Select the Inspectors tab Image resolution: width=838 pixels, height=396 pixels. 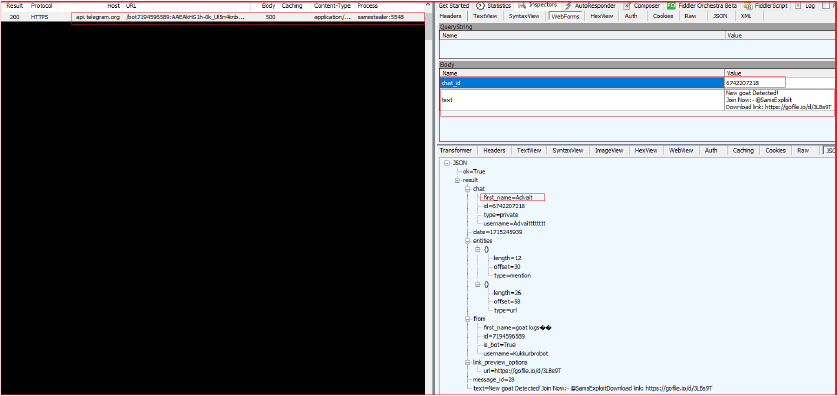[538, 5]
